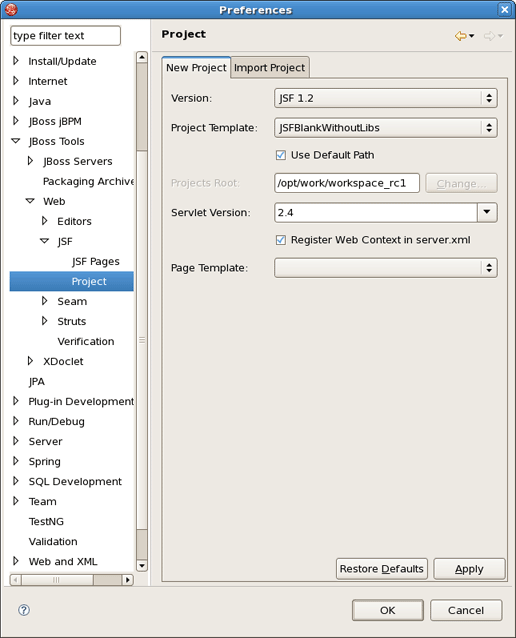Toggle Register Web Context in server.xml
This screenshot has width=516, height=638.
click(x=280, y=240)
